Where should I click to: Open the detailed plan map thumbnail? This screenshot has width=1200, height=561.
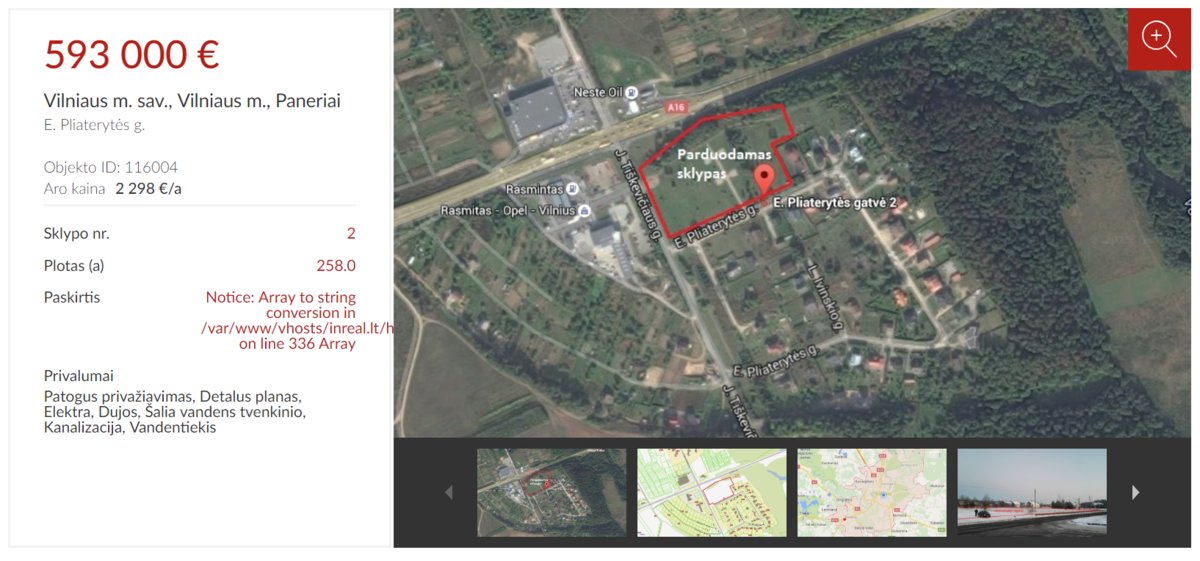(x=711, y=492)
